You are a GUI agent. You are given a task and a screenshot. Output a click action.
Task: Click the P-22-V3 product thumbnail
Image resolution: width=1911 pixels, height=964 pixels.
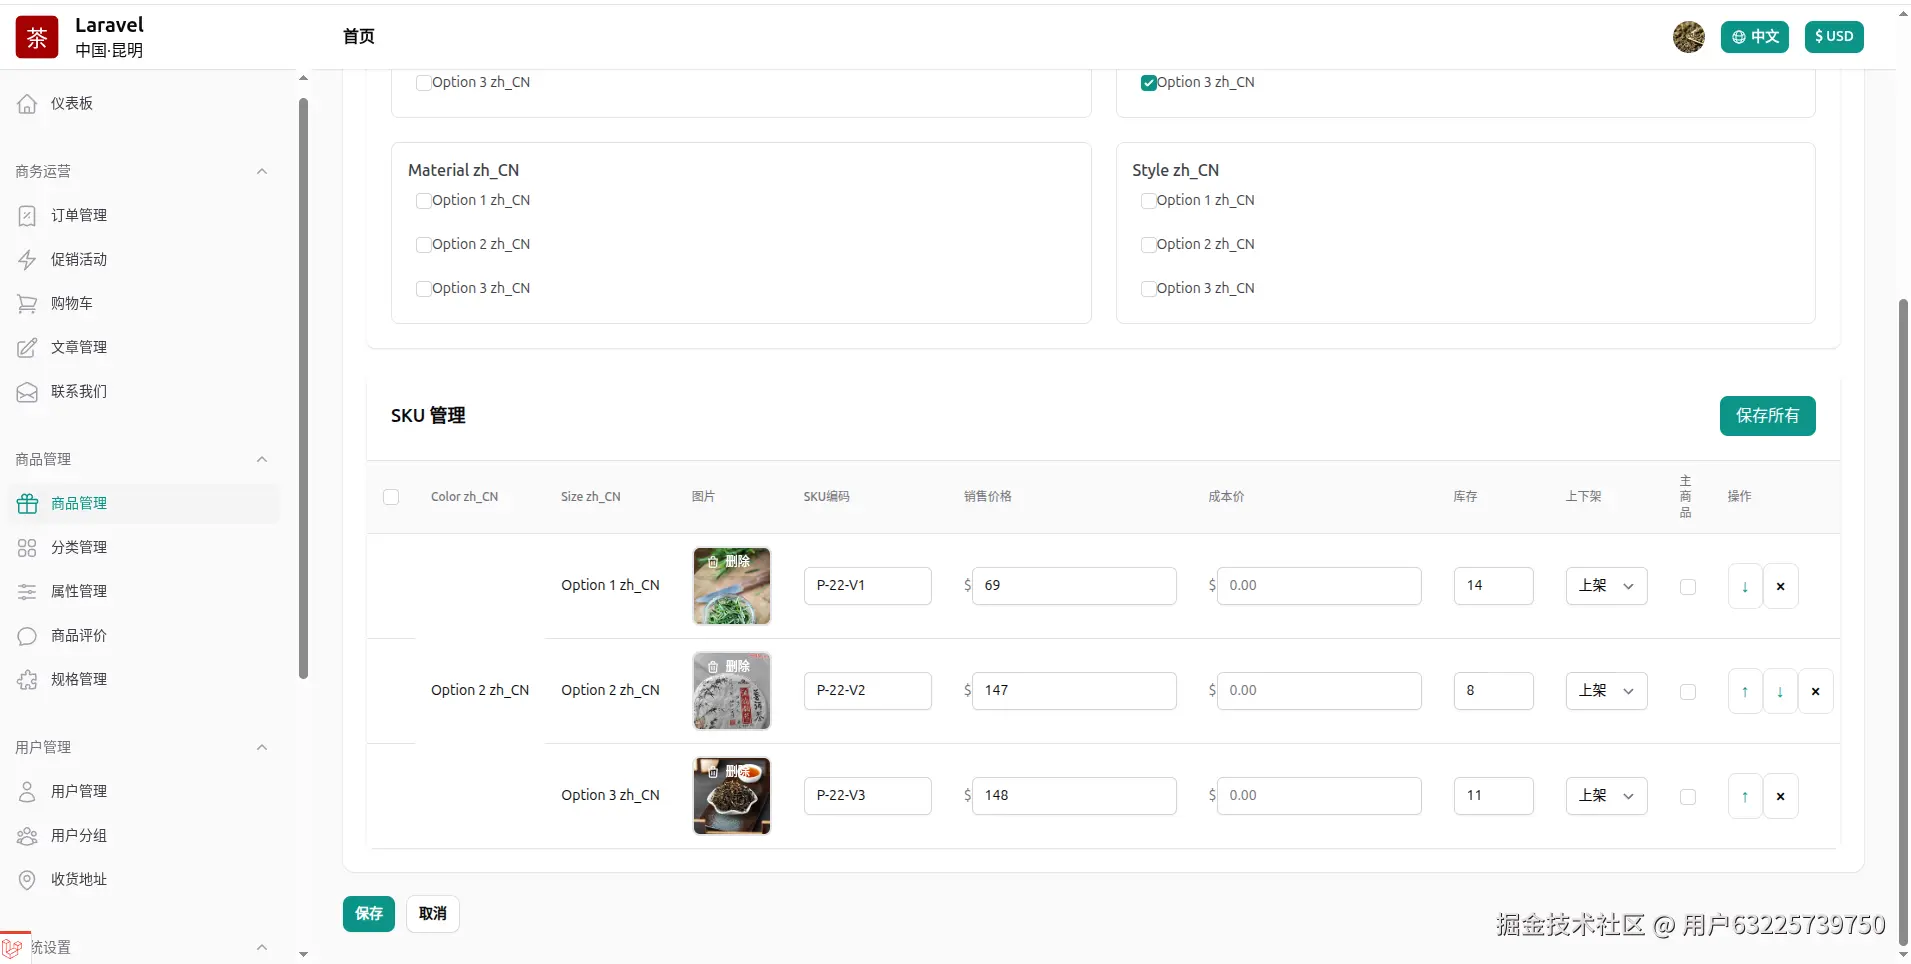732,797
